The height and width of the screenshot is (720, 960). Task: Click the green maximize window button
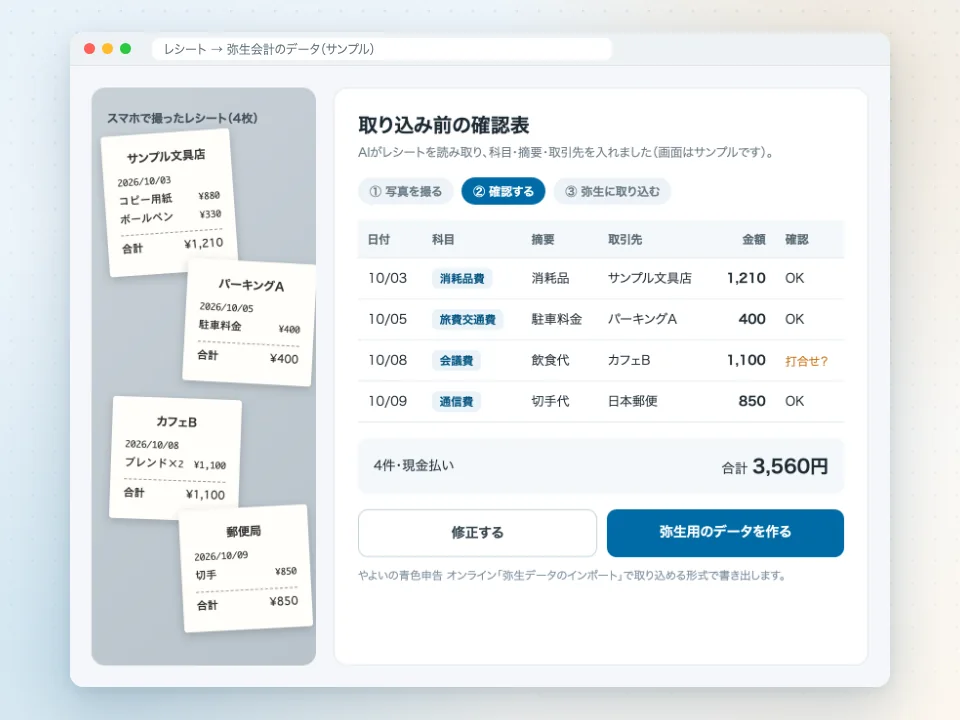point(126,48)
